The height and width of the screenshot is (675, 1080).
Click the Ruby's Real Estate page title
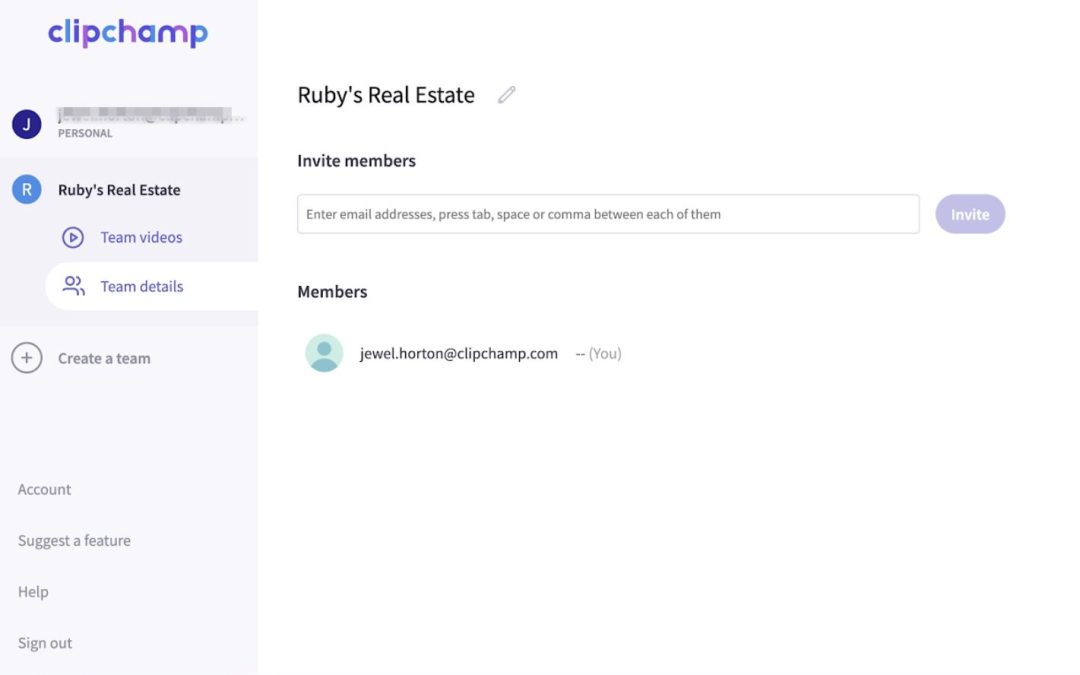[386, 95]
